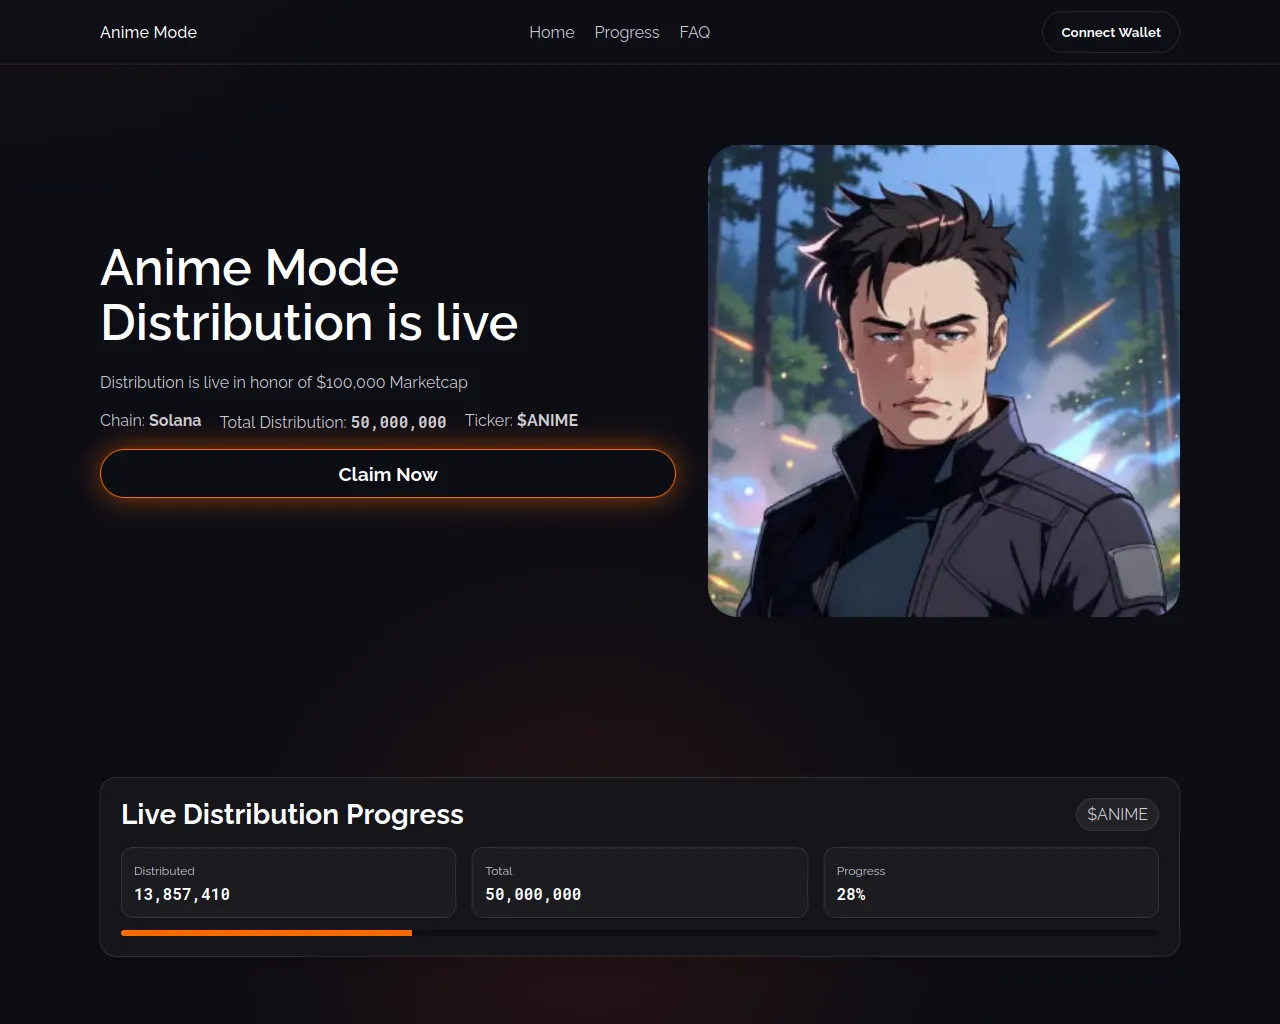Click the $ANIME badge in progress panel

(x=1117, y=814)
